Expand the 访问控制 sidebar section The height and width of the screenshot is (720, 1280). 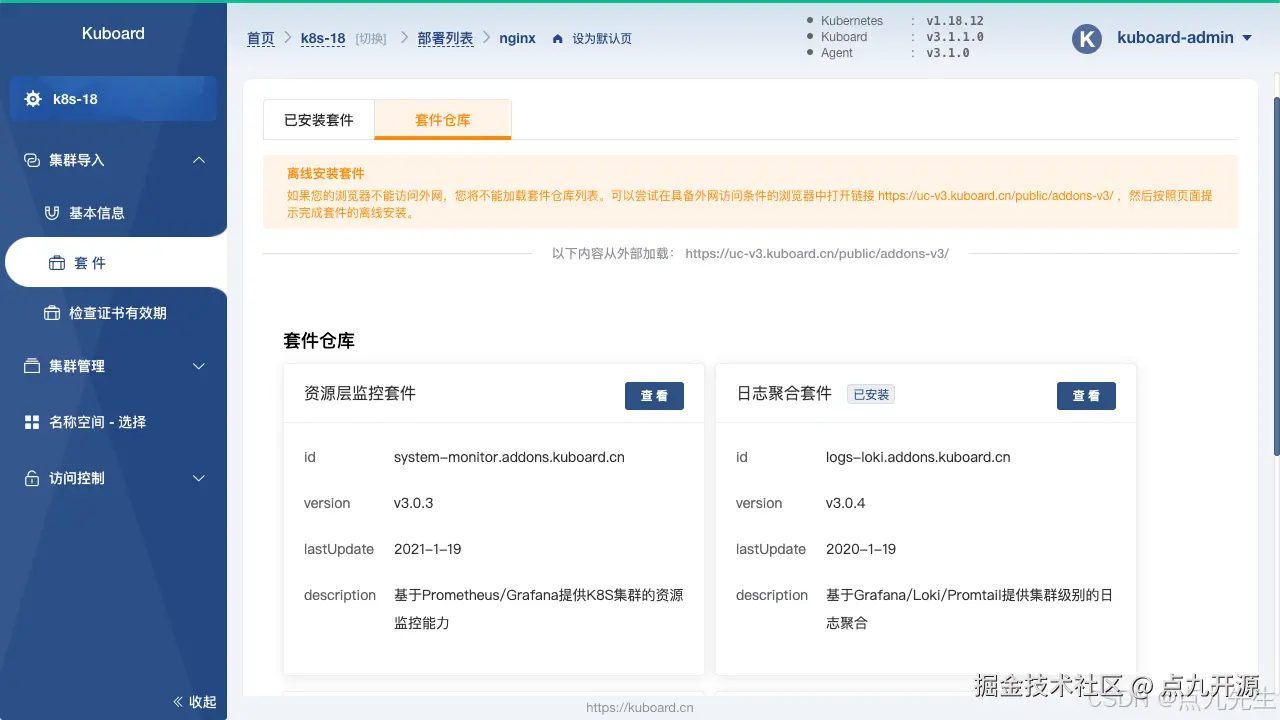click(x=198, y=478)
